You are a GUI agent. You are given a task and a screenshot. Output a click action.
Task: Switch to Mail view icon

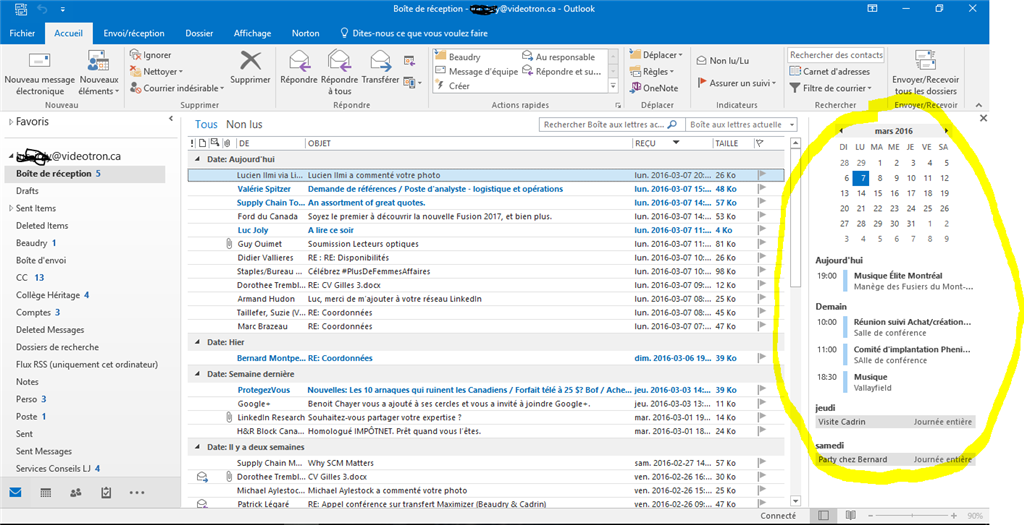point(15,493)
